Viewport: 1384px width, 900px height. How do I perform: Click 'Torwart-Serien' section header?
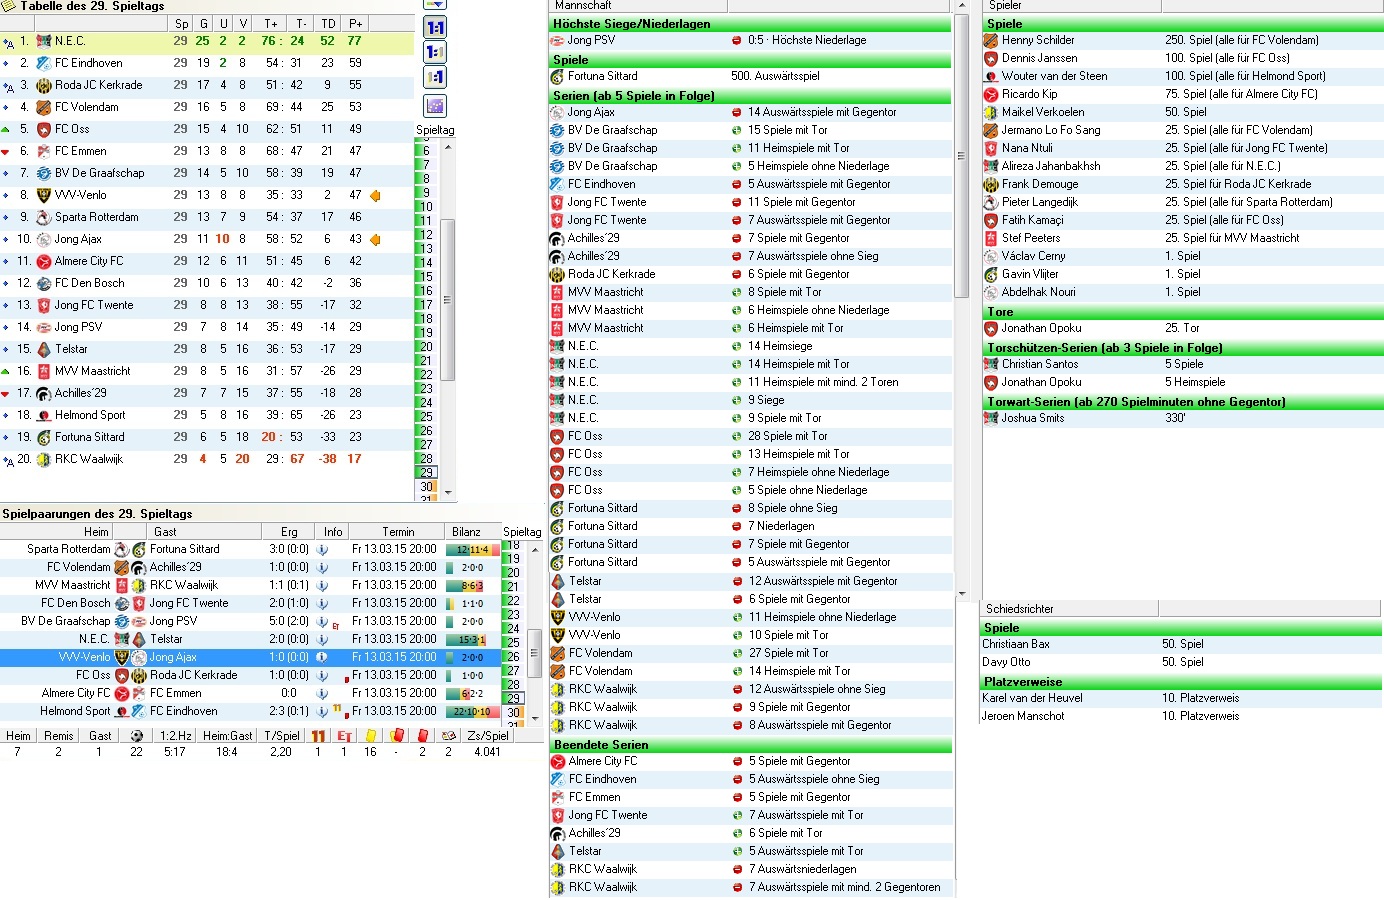coord(1183,402)
